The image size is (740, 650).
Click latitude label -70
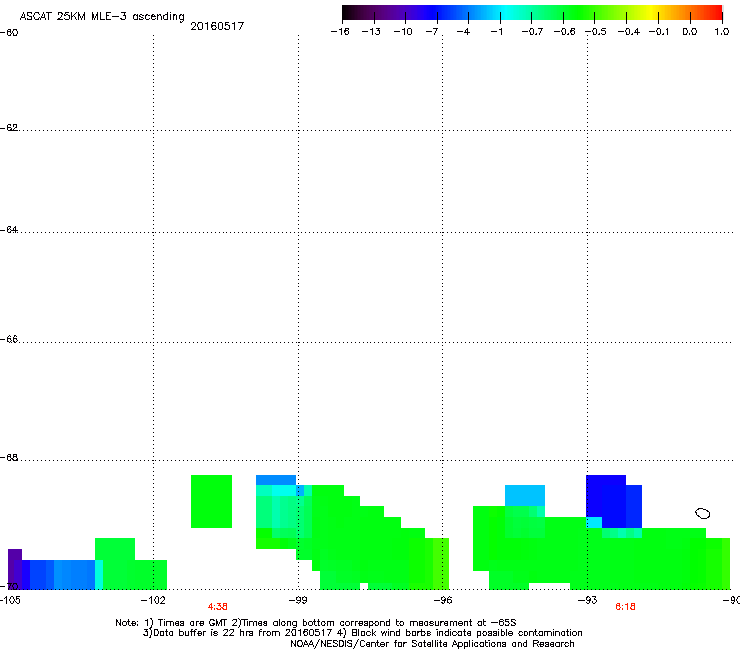[x=9, y=586]
